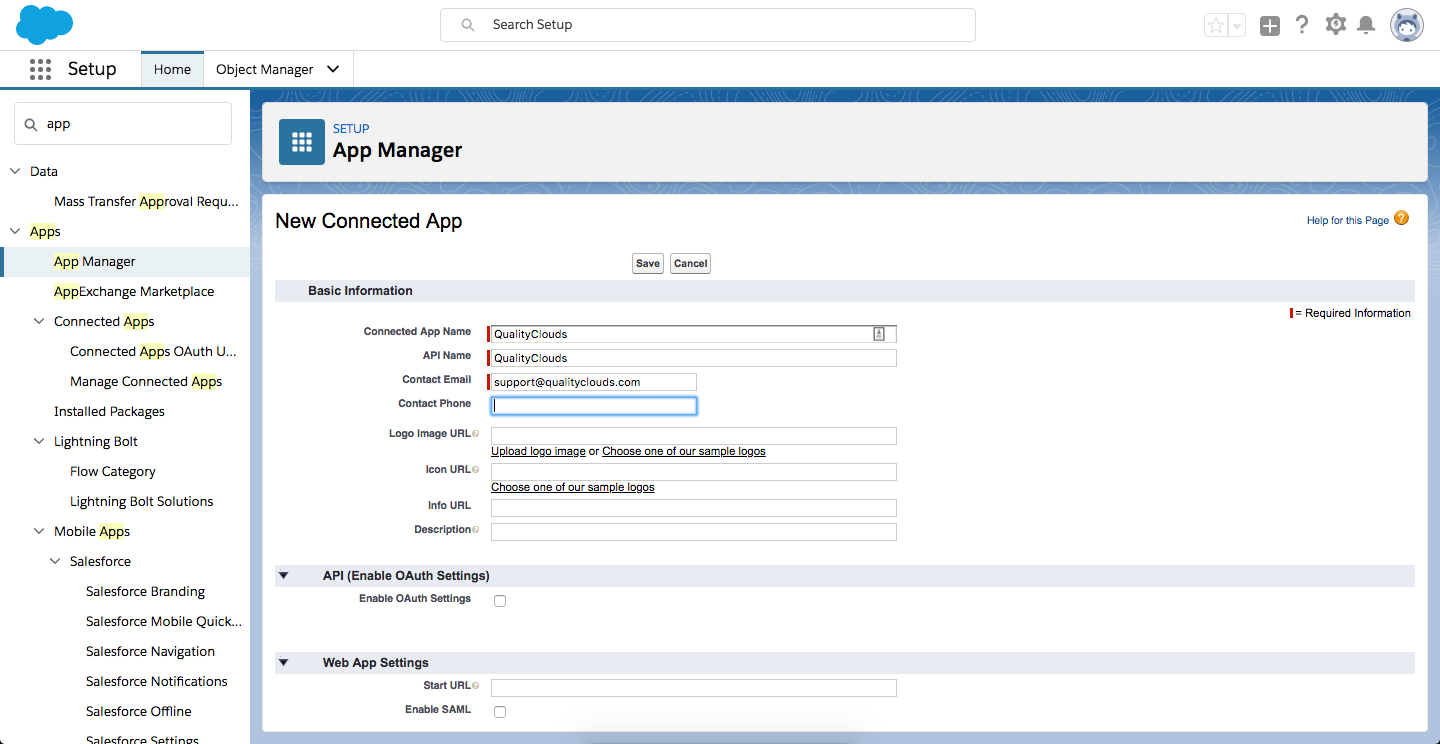Click the Logo Image URL field
1440x744 pixels.
point(694,436)
